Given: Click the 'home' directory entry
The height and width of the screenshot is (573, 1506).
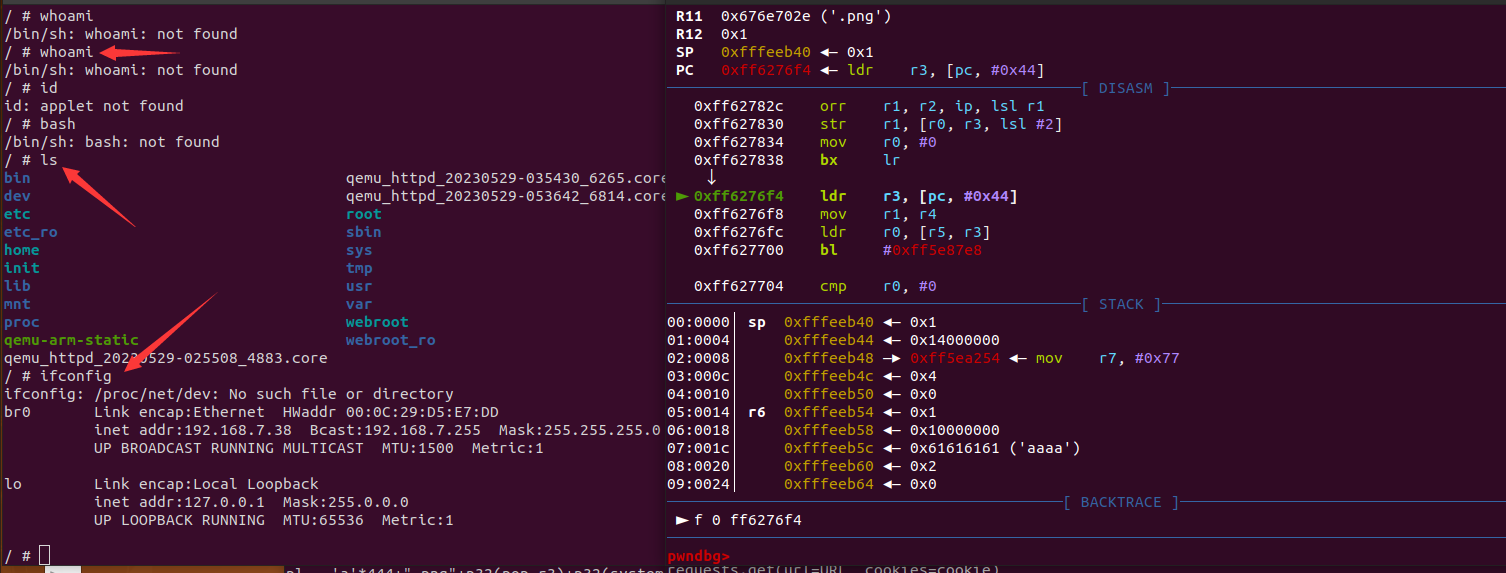Looking at the screenshot, I should coord(22,250).
